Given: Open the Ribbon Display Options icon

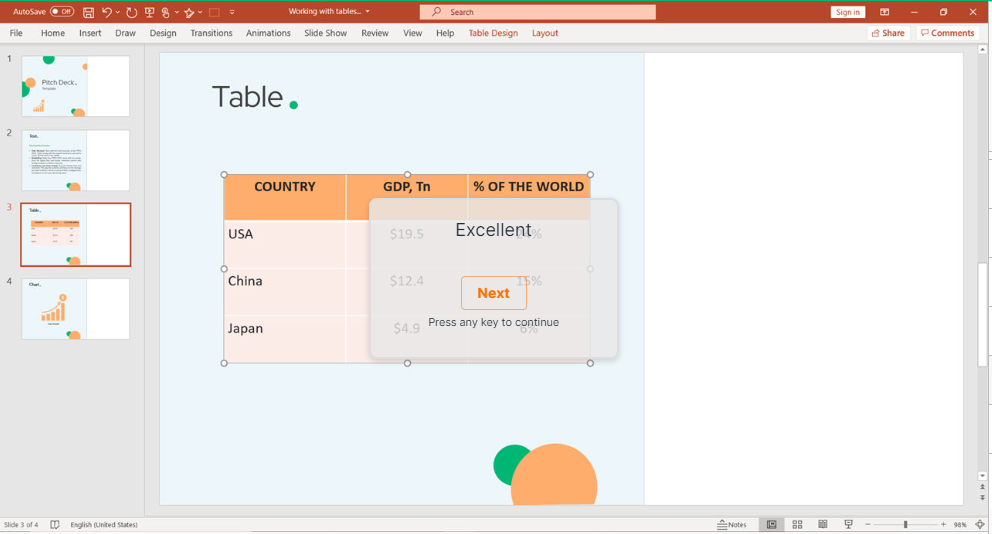Looking at the screenshot, I should coord(884,12).
